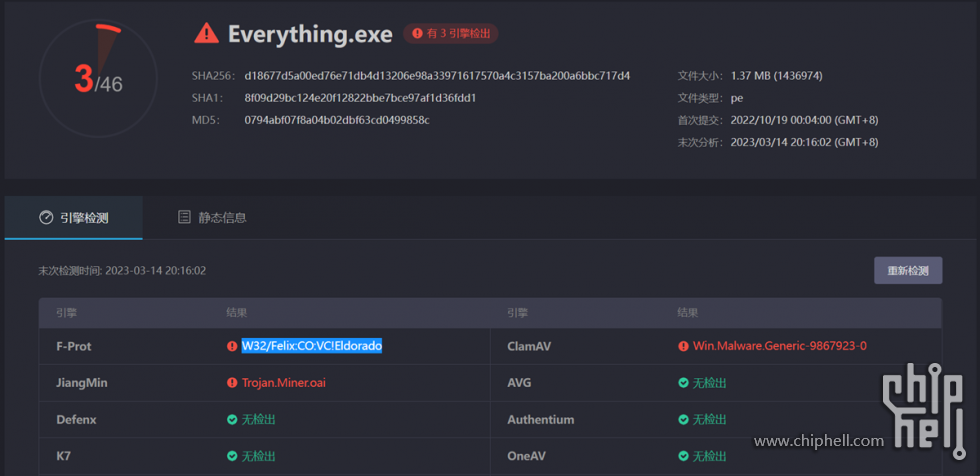Click the OneAV engine name
The height and width of the screenshot is (476, 980).
(x=527, y=457)
